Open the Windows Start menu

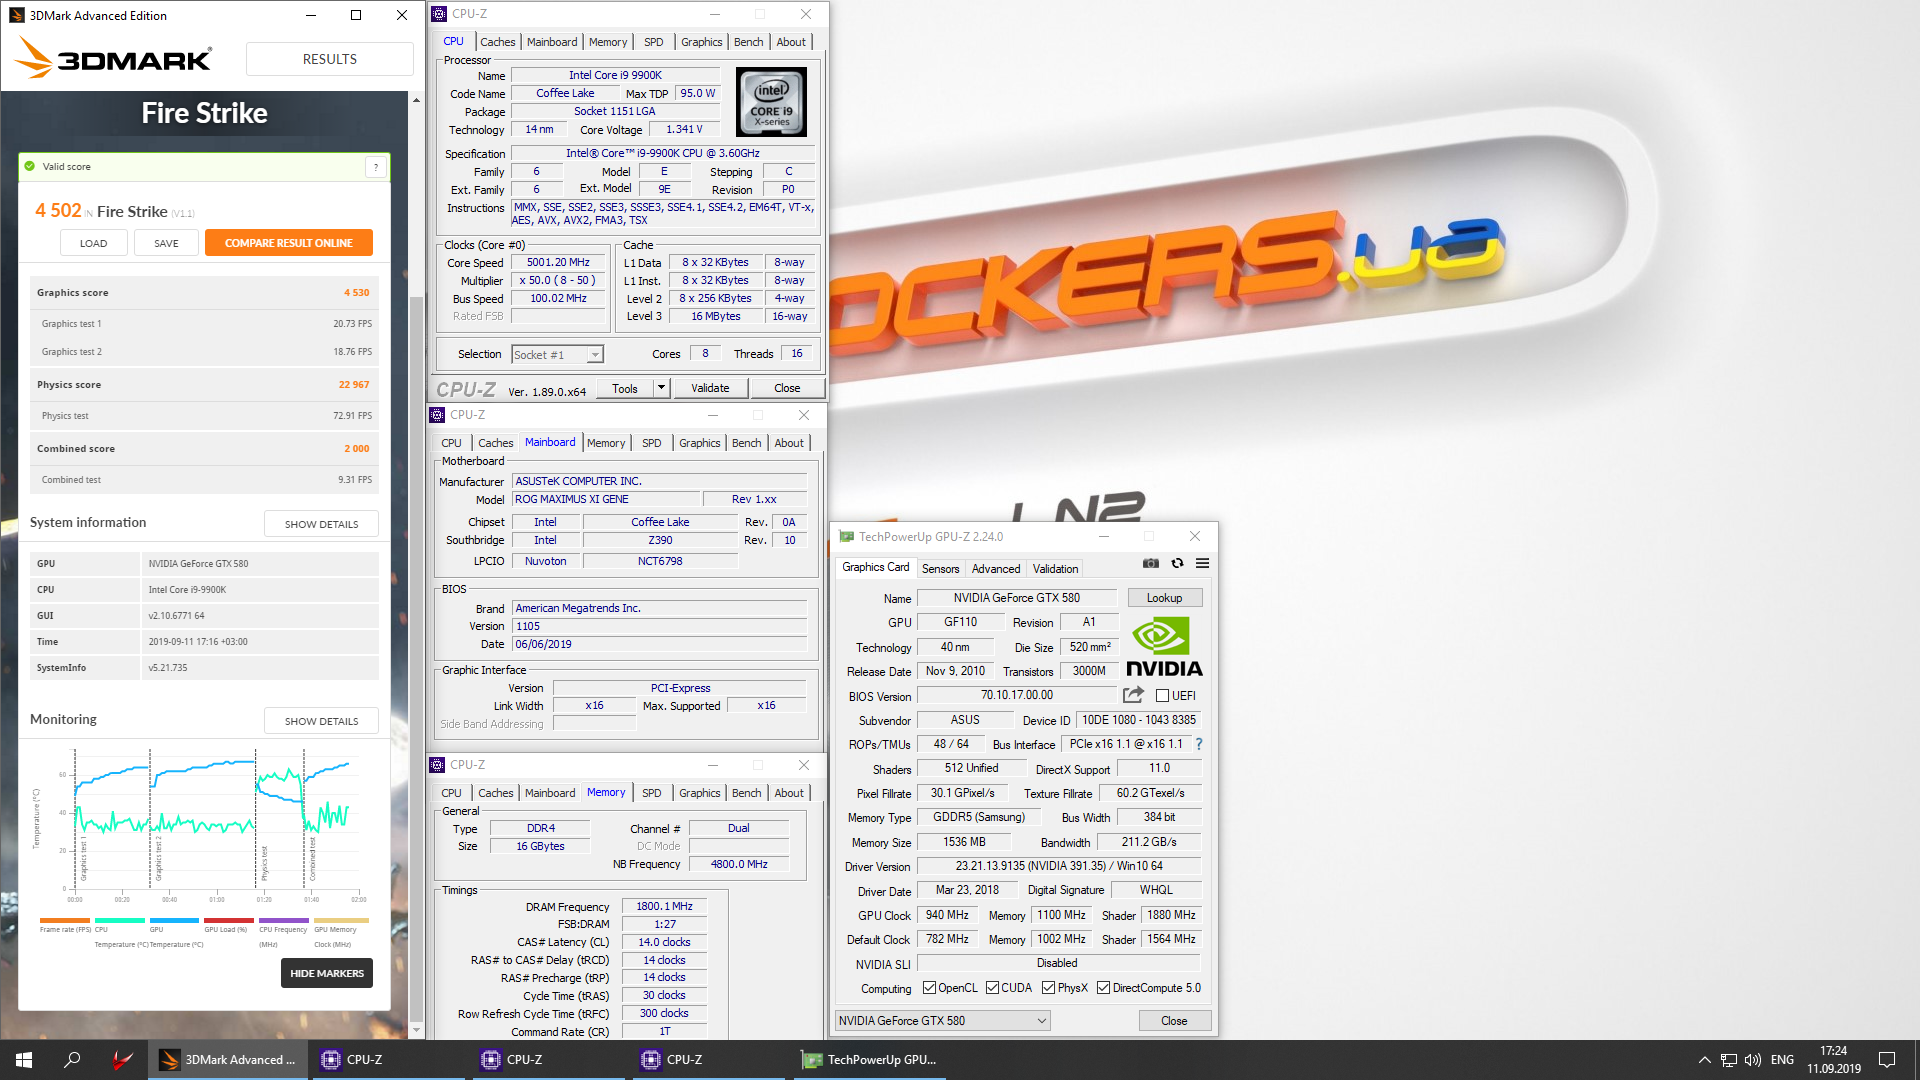24,1060
